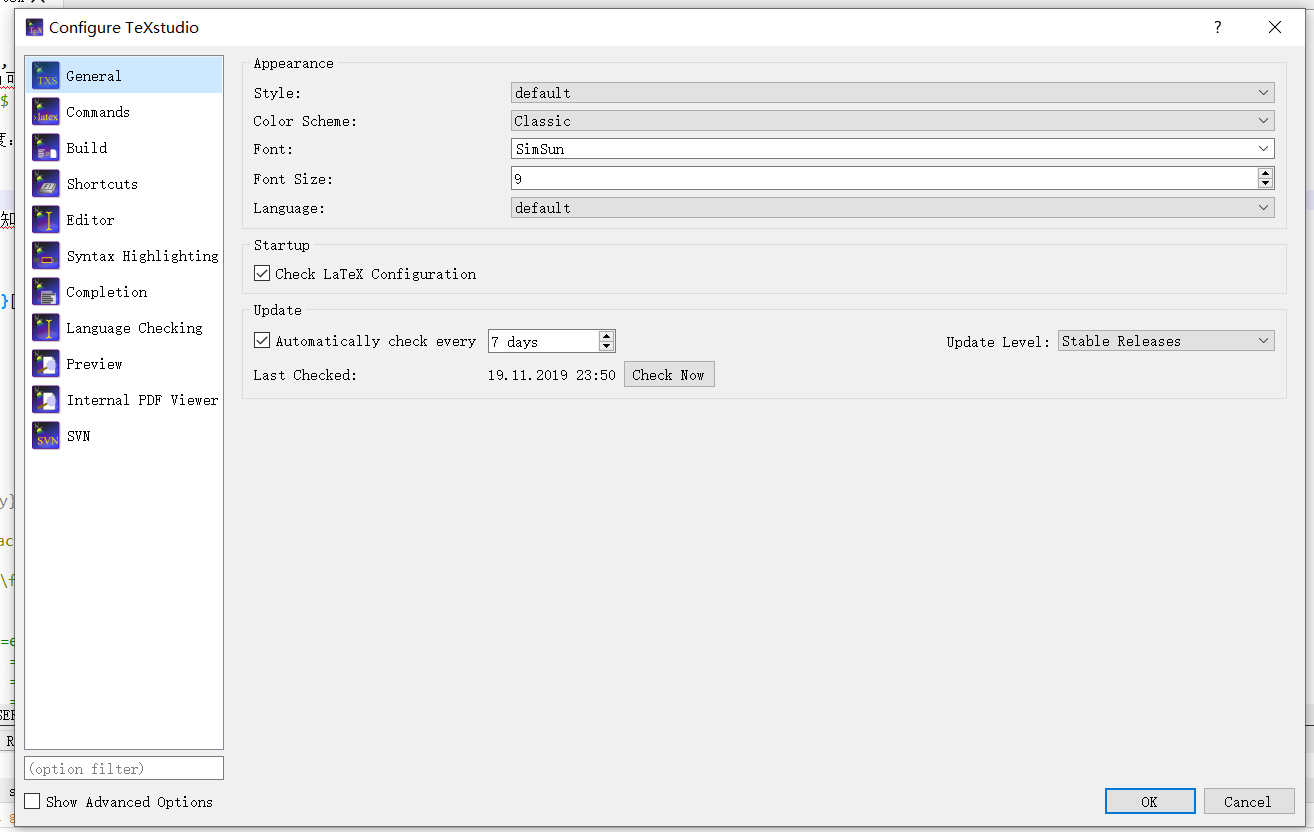Select the General settings page
The width and height of the screenshot is (1314, 832).
pyautogui.click(x=124, y=76)
